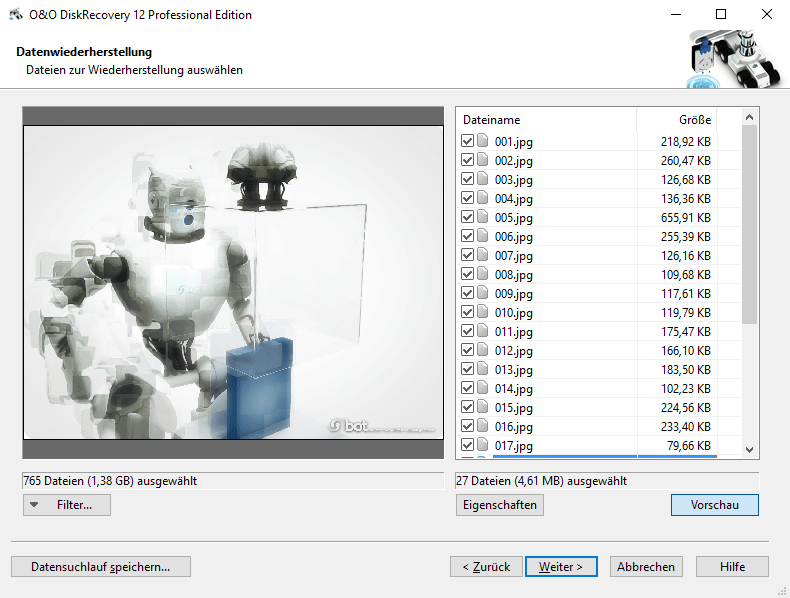Click the Weiter > button
The image size is (790, 598).
point(561,567)
